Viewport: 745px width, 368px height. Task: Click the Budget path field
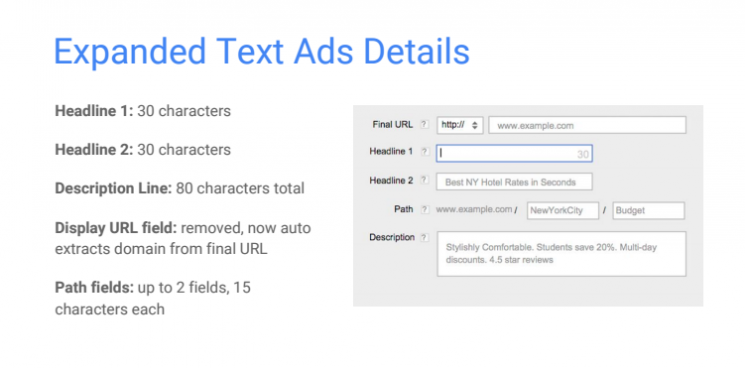coord(649,210)
